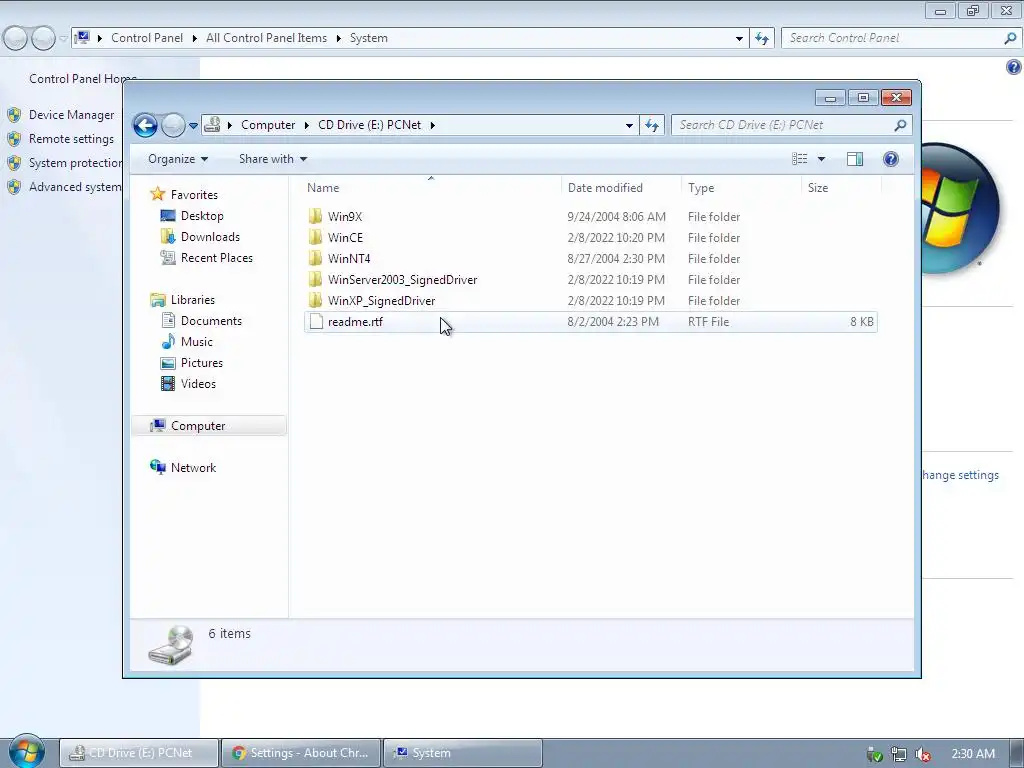1024x768 pixels.
Task: Sort by the Type column header
Action: (741, 187)
